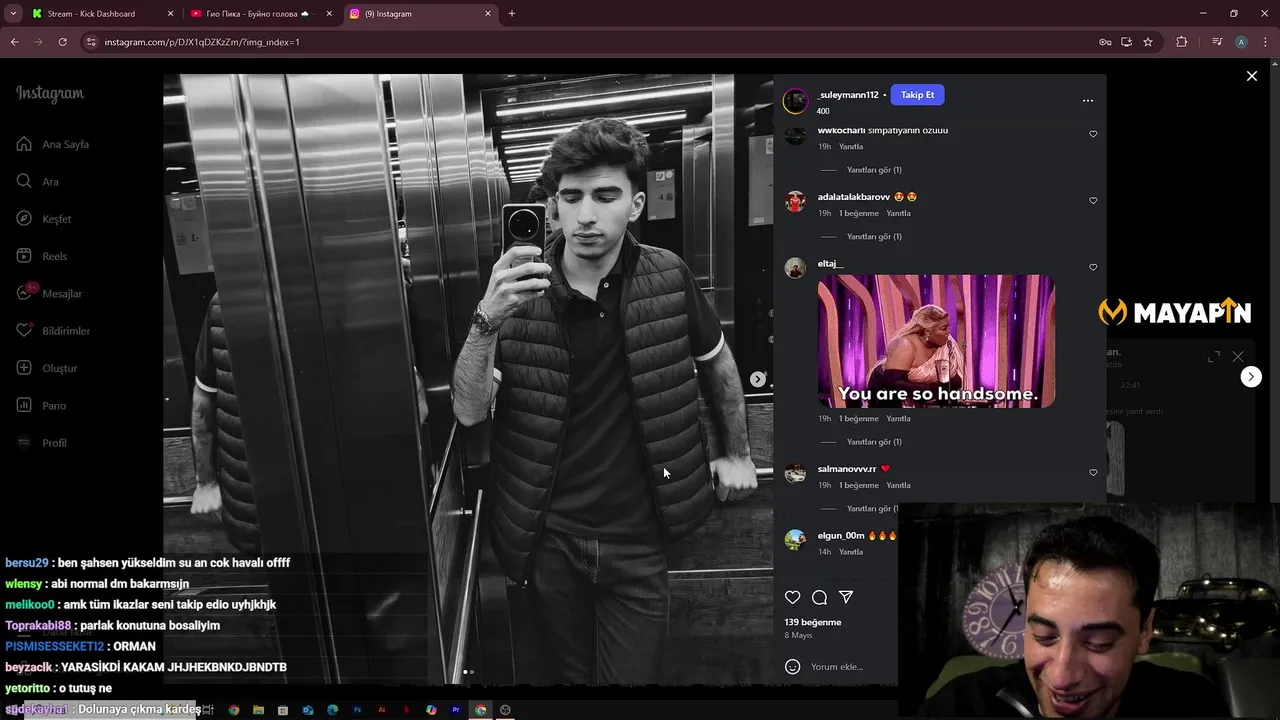Launch Photoshop from the taskbar

pyautogui.click(x=357, y=710)
